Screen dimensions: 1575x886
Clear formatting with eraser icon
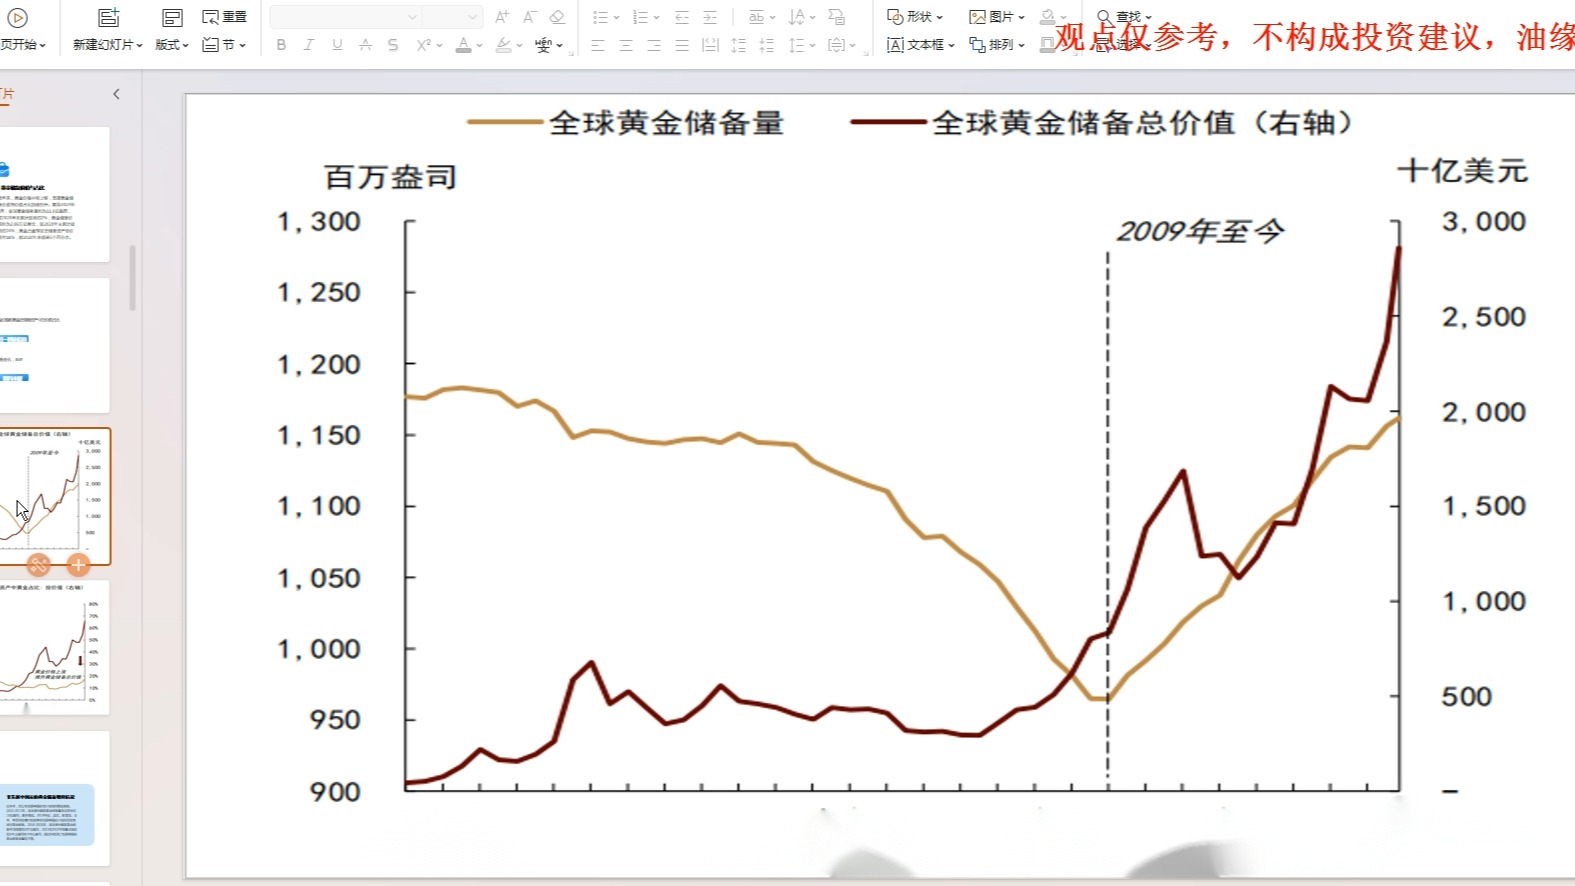coord(557,17)
